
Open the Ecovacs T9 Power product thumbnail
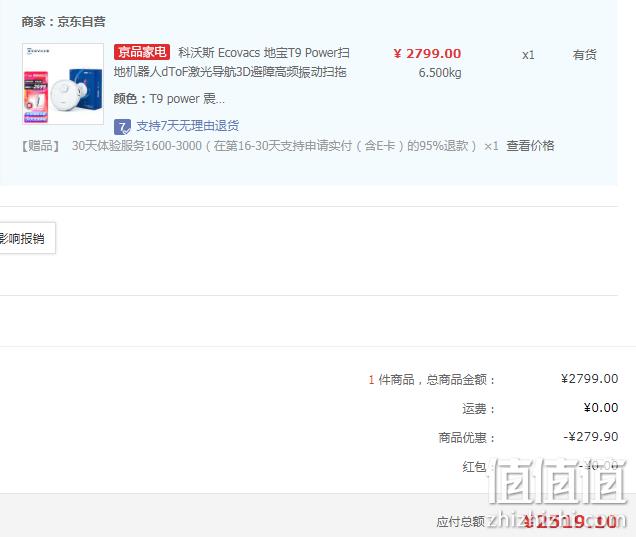(x=63, y=84)
